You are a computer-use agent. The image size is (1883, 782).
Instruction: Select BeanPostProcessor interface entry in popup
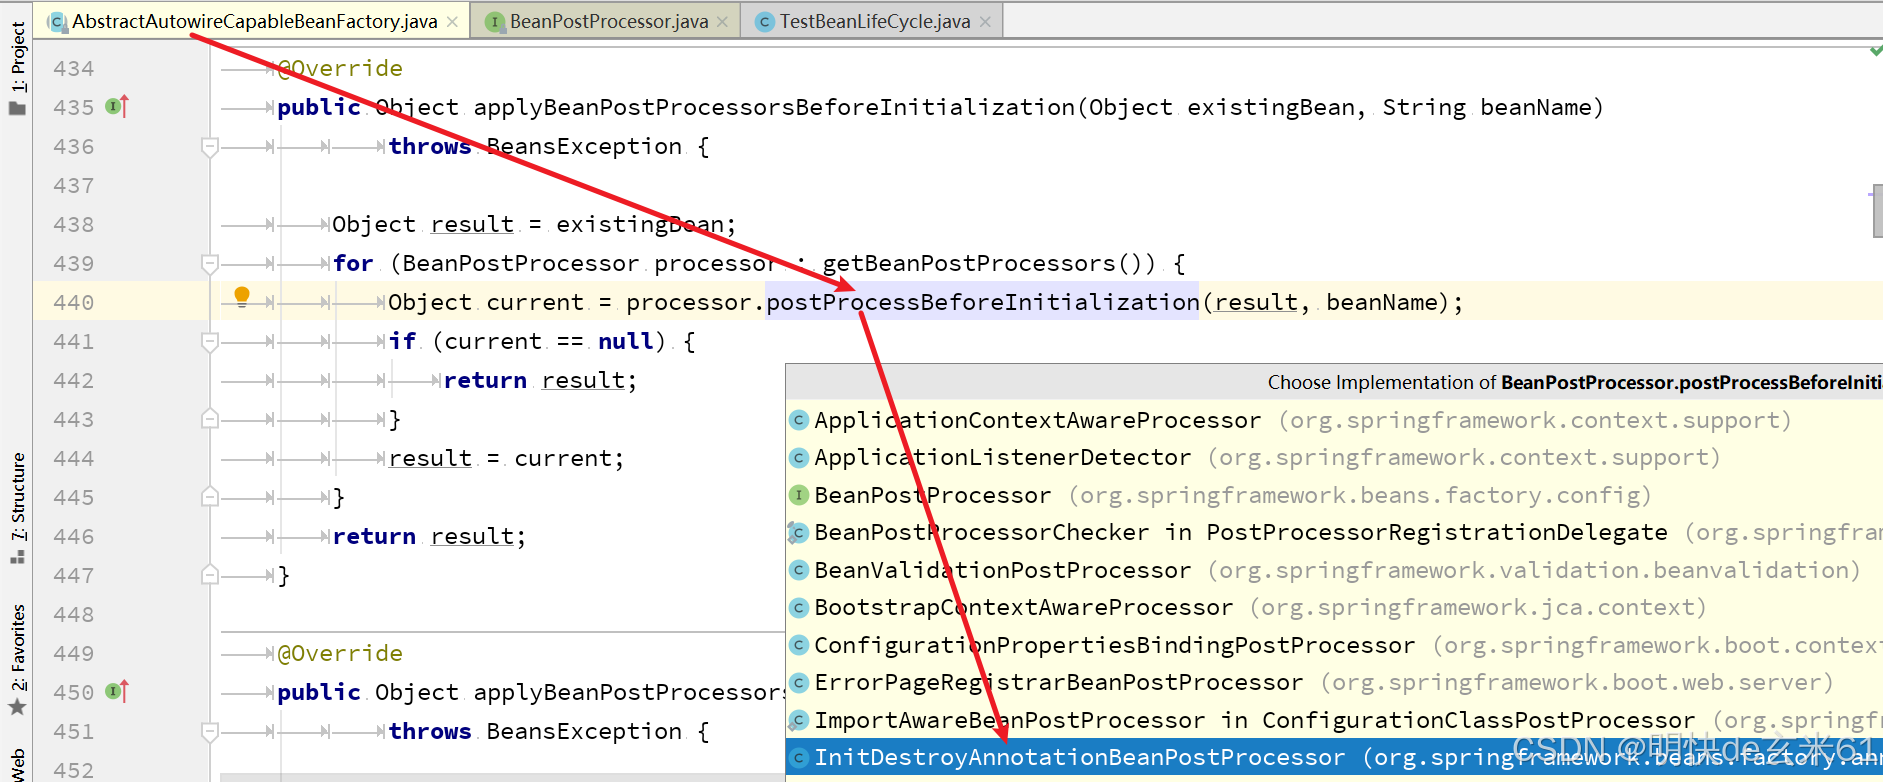click(1334, 495)
